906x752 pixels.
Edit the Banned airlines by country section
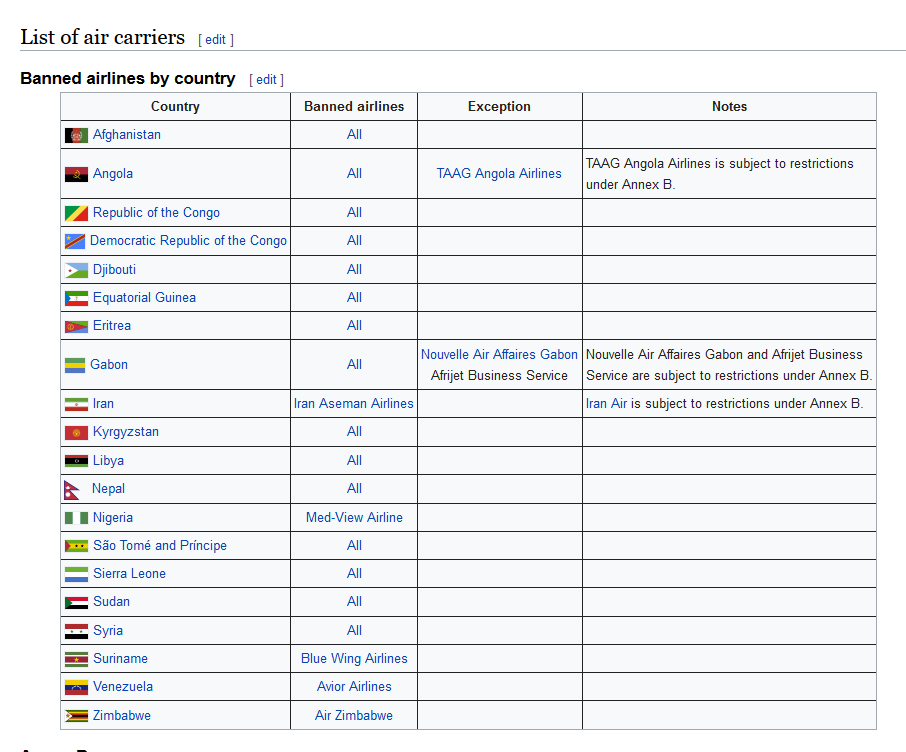click(x=266, y=80)
